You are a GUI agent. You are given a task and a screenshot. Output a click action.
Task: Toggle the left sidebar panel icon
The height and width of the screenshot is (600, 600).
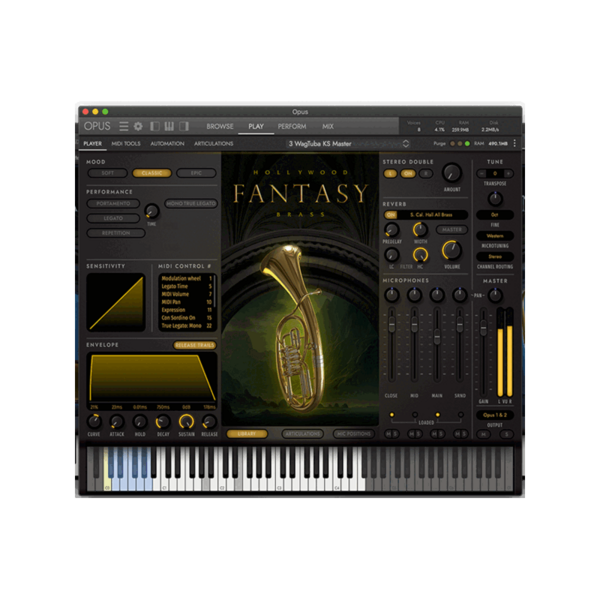point(155,126)
